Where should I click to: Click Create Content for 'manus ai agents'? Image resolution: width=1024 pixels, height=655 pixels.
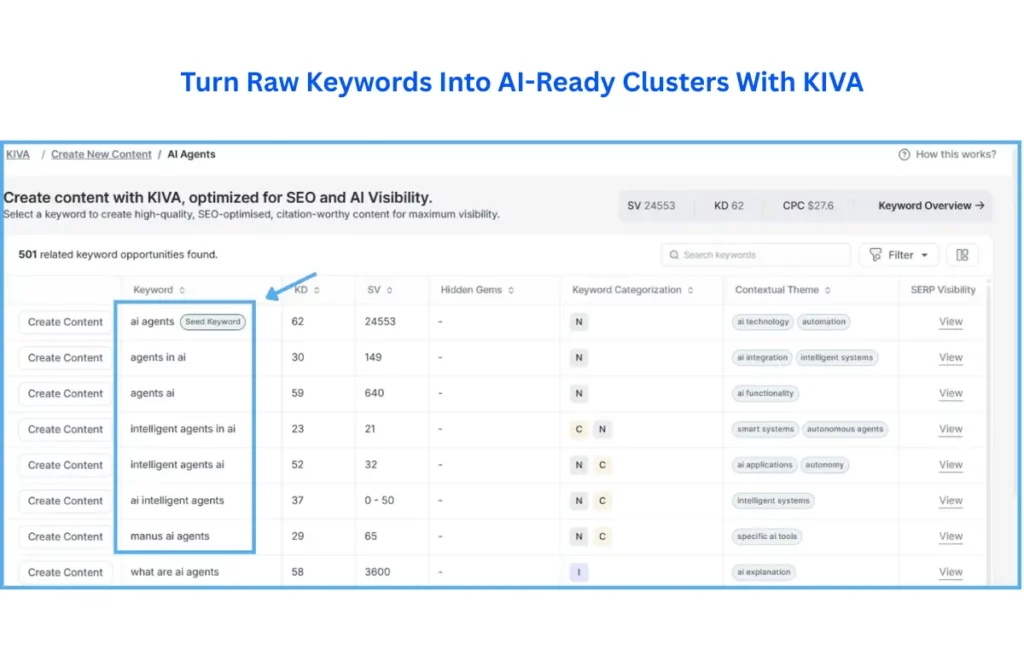tap(64, 536)
